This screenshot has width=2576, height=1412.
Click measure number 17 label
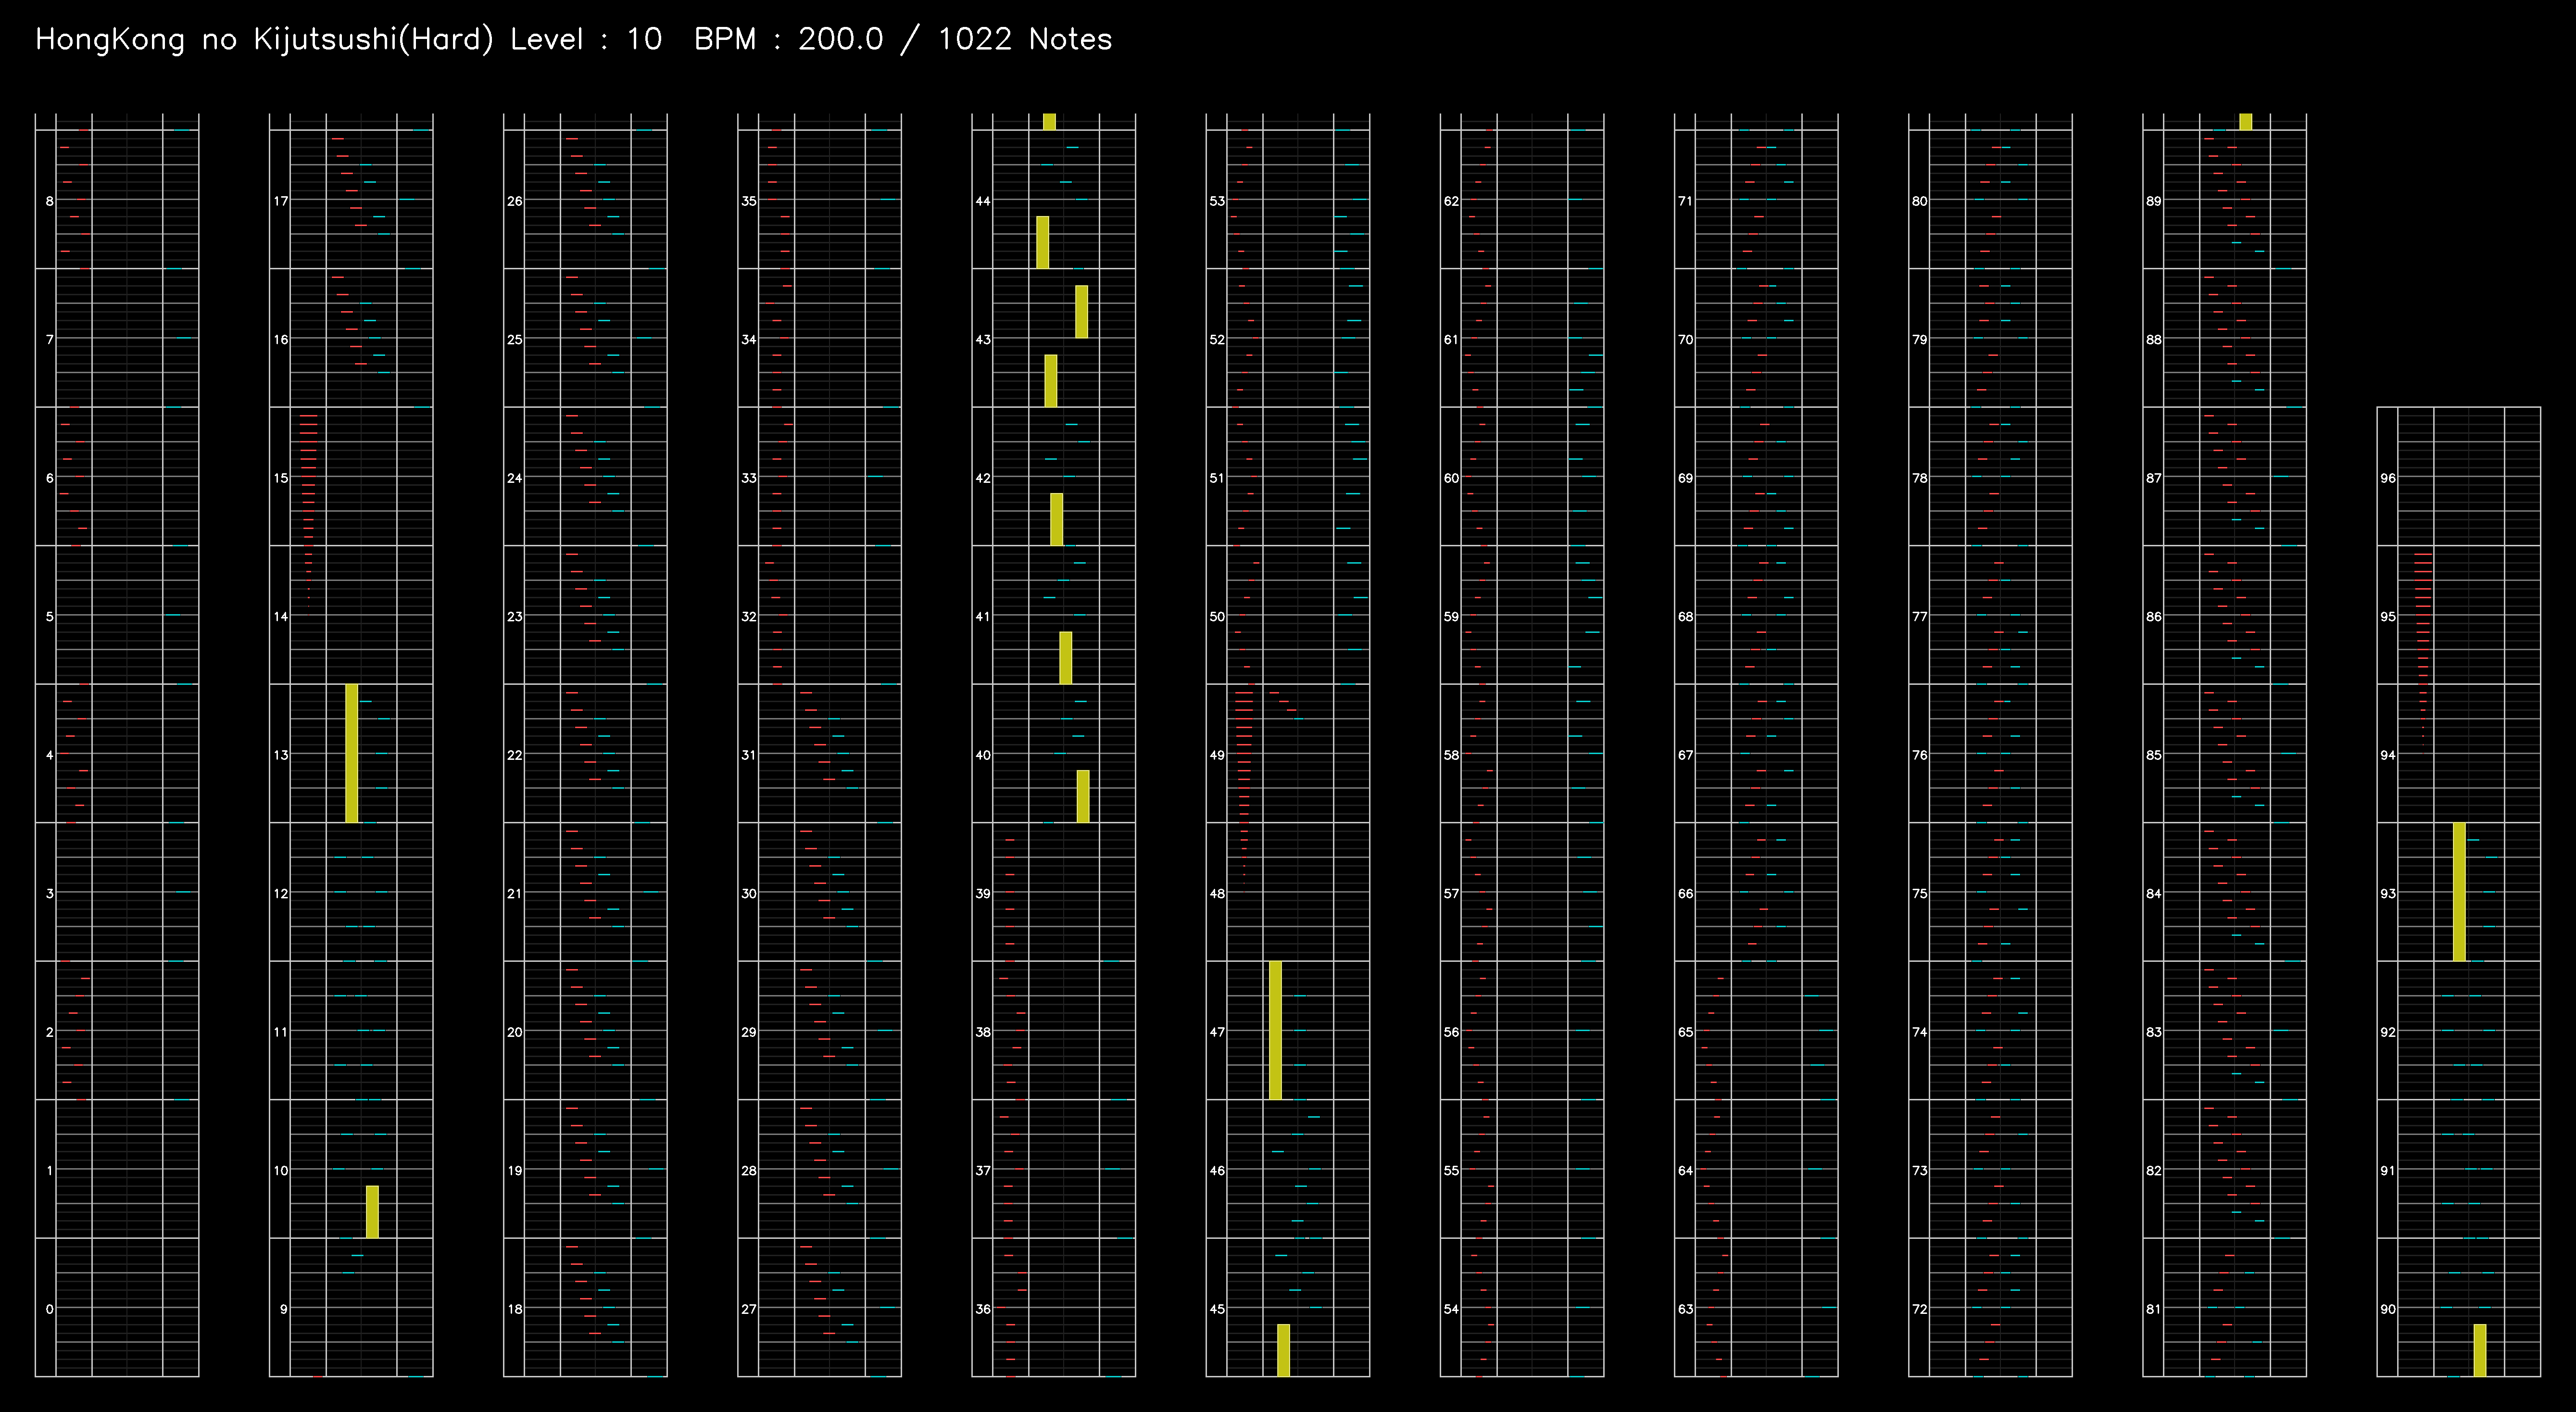281,201
